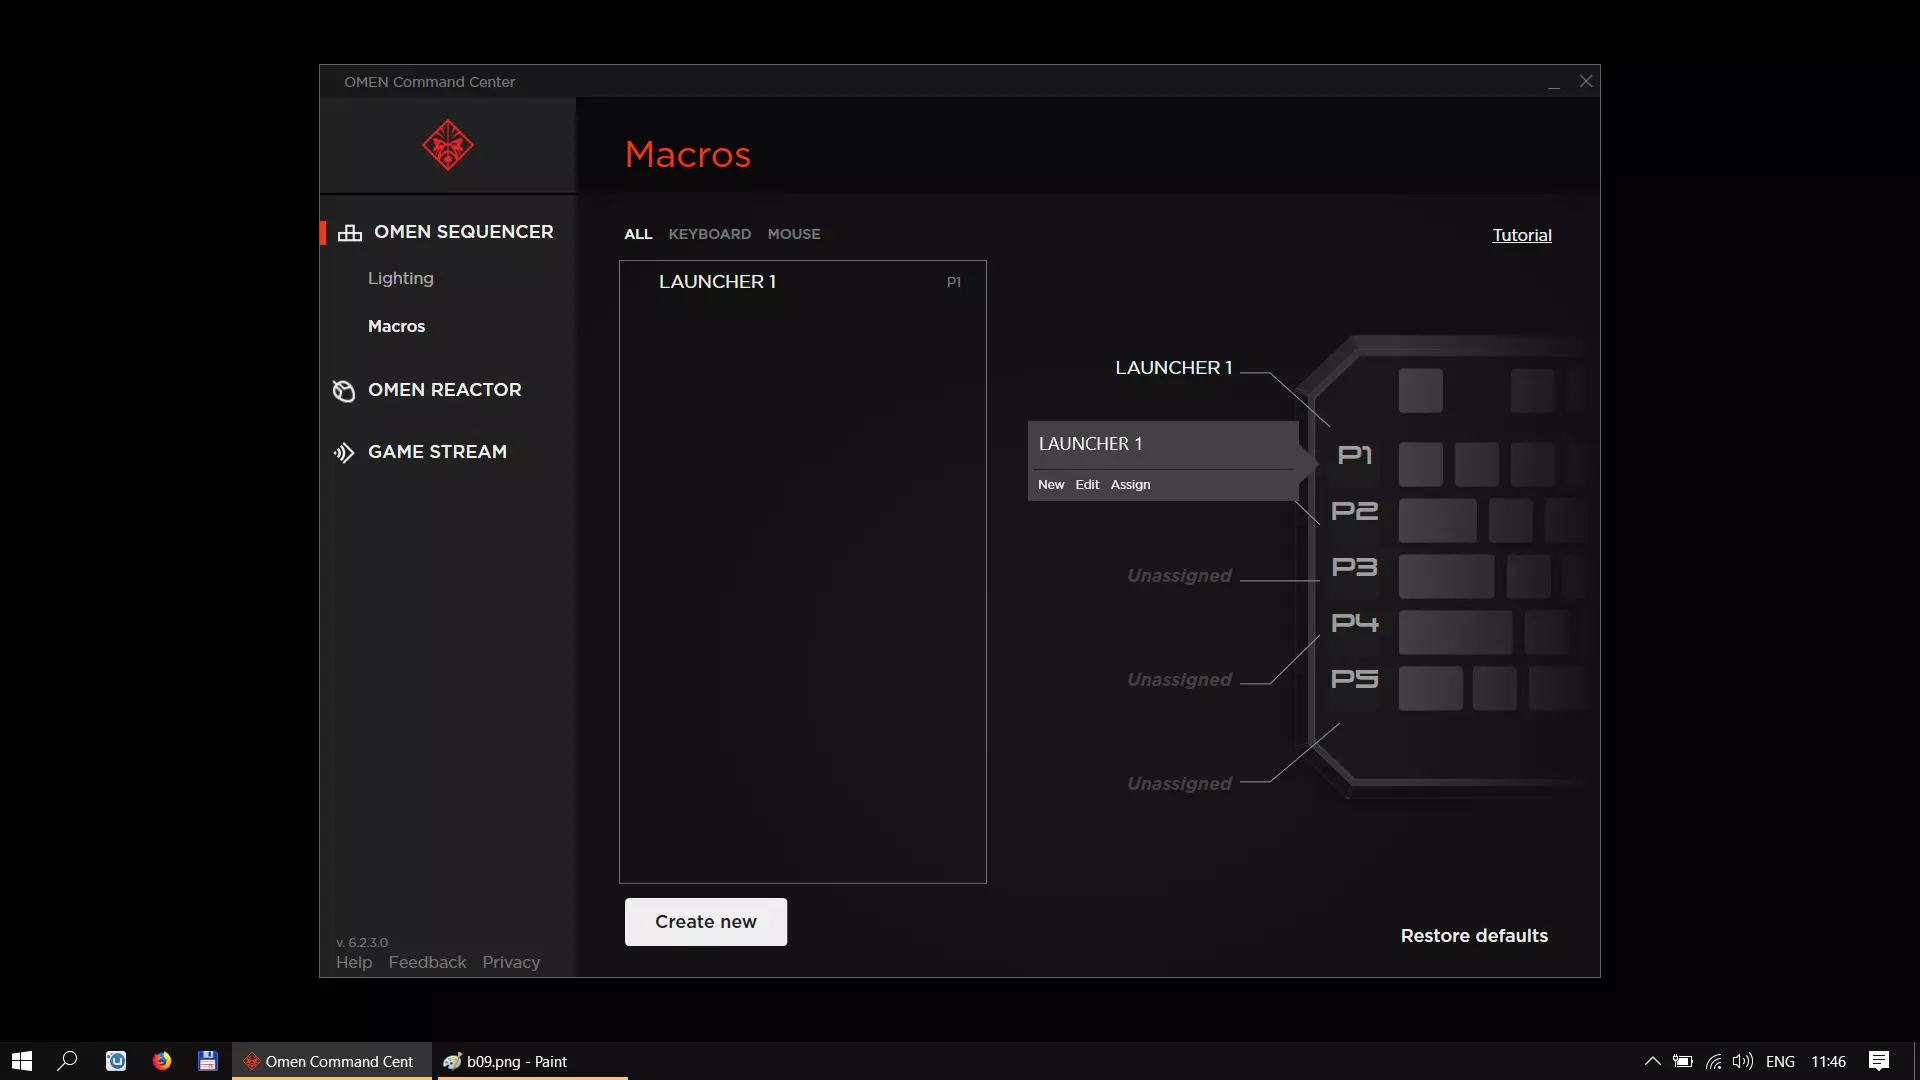Switch to Omen Command Center taskbar button

coord(331,1061)
